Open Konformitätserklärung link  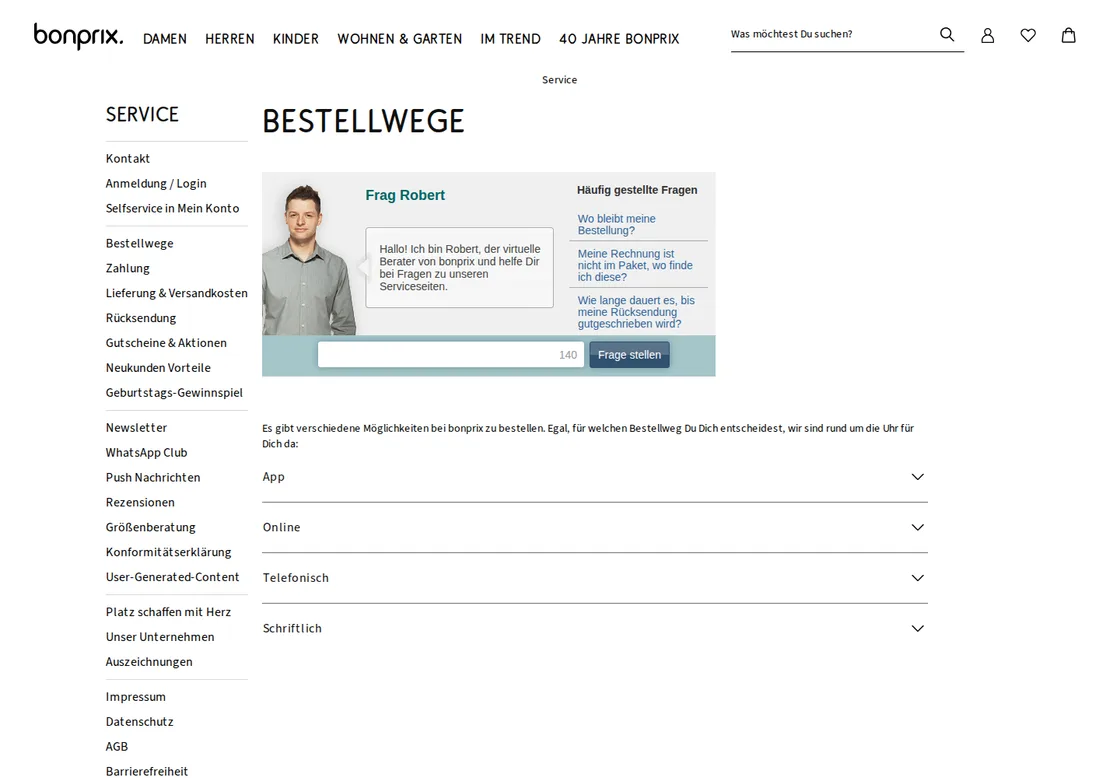point(169,552)
